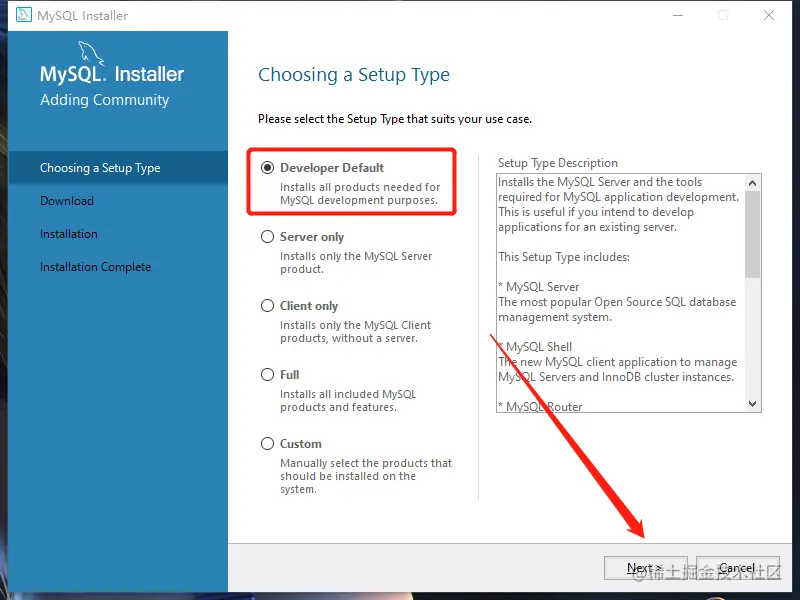Click 'Installs only the MySQL Client products' text

[x=356, y=332]
